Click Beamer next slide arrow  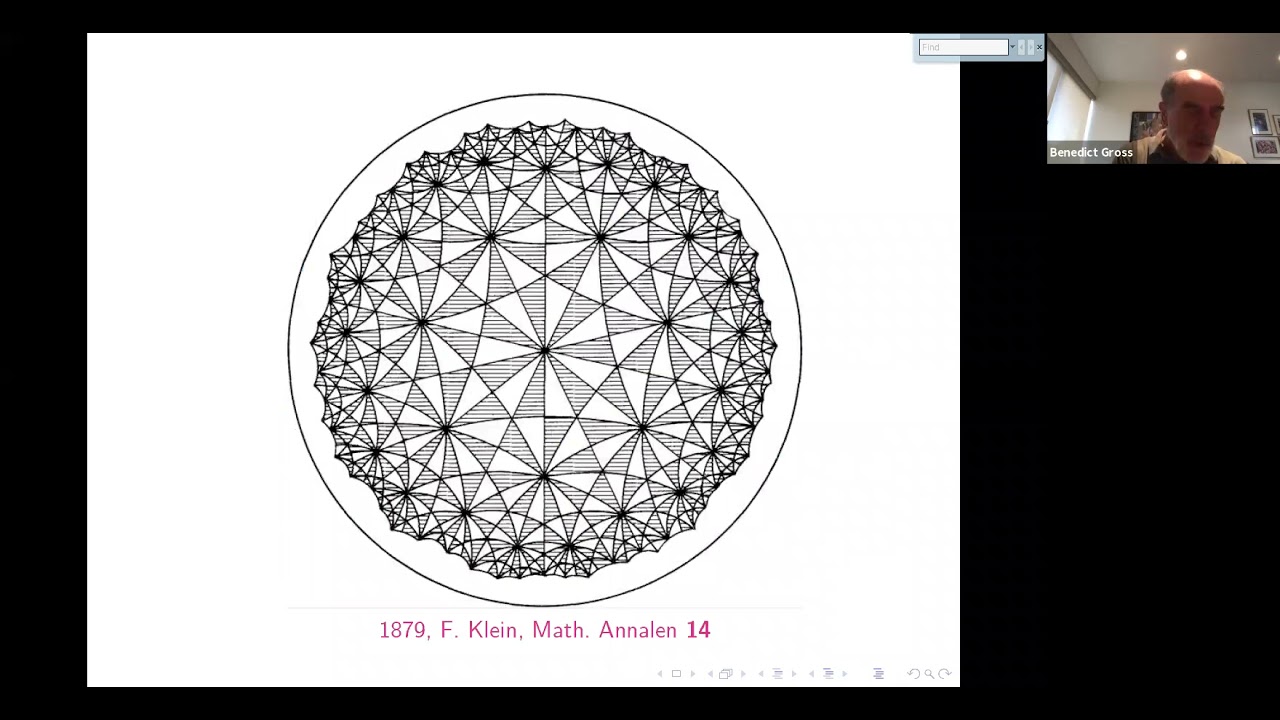[x=692, y=674]
